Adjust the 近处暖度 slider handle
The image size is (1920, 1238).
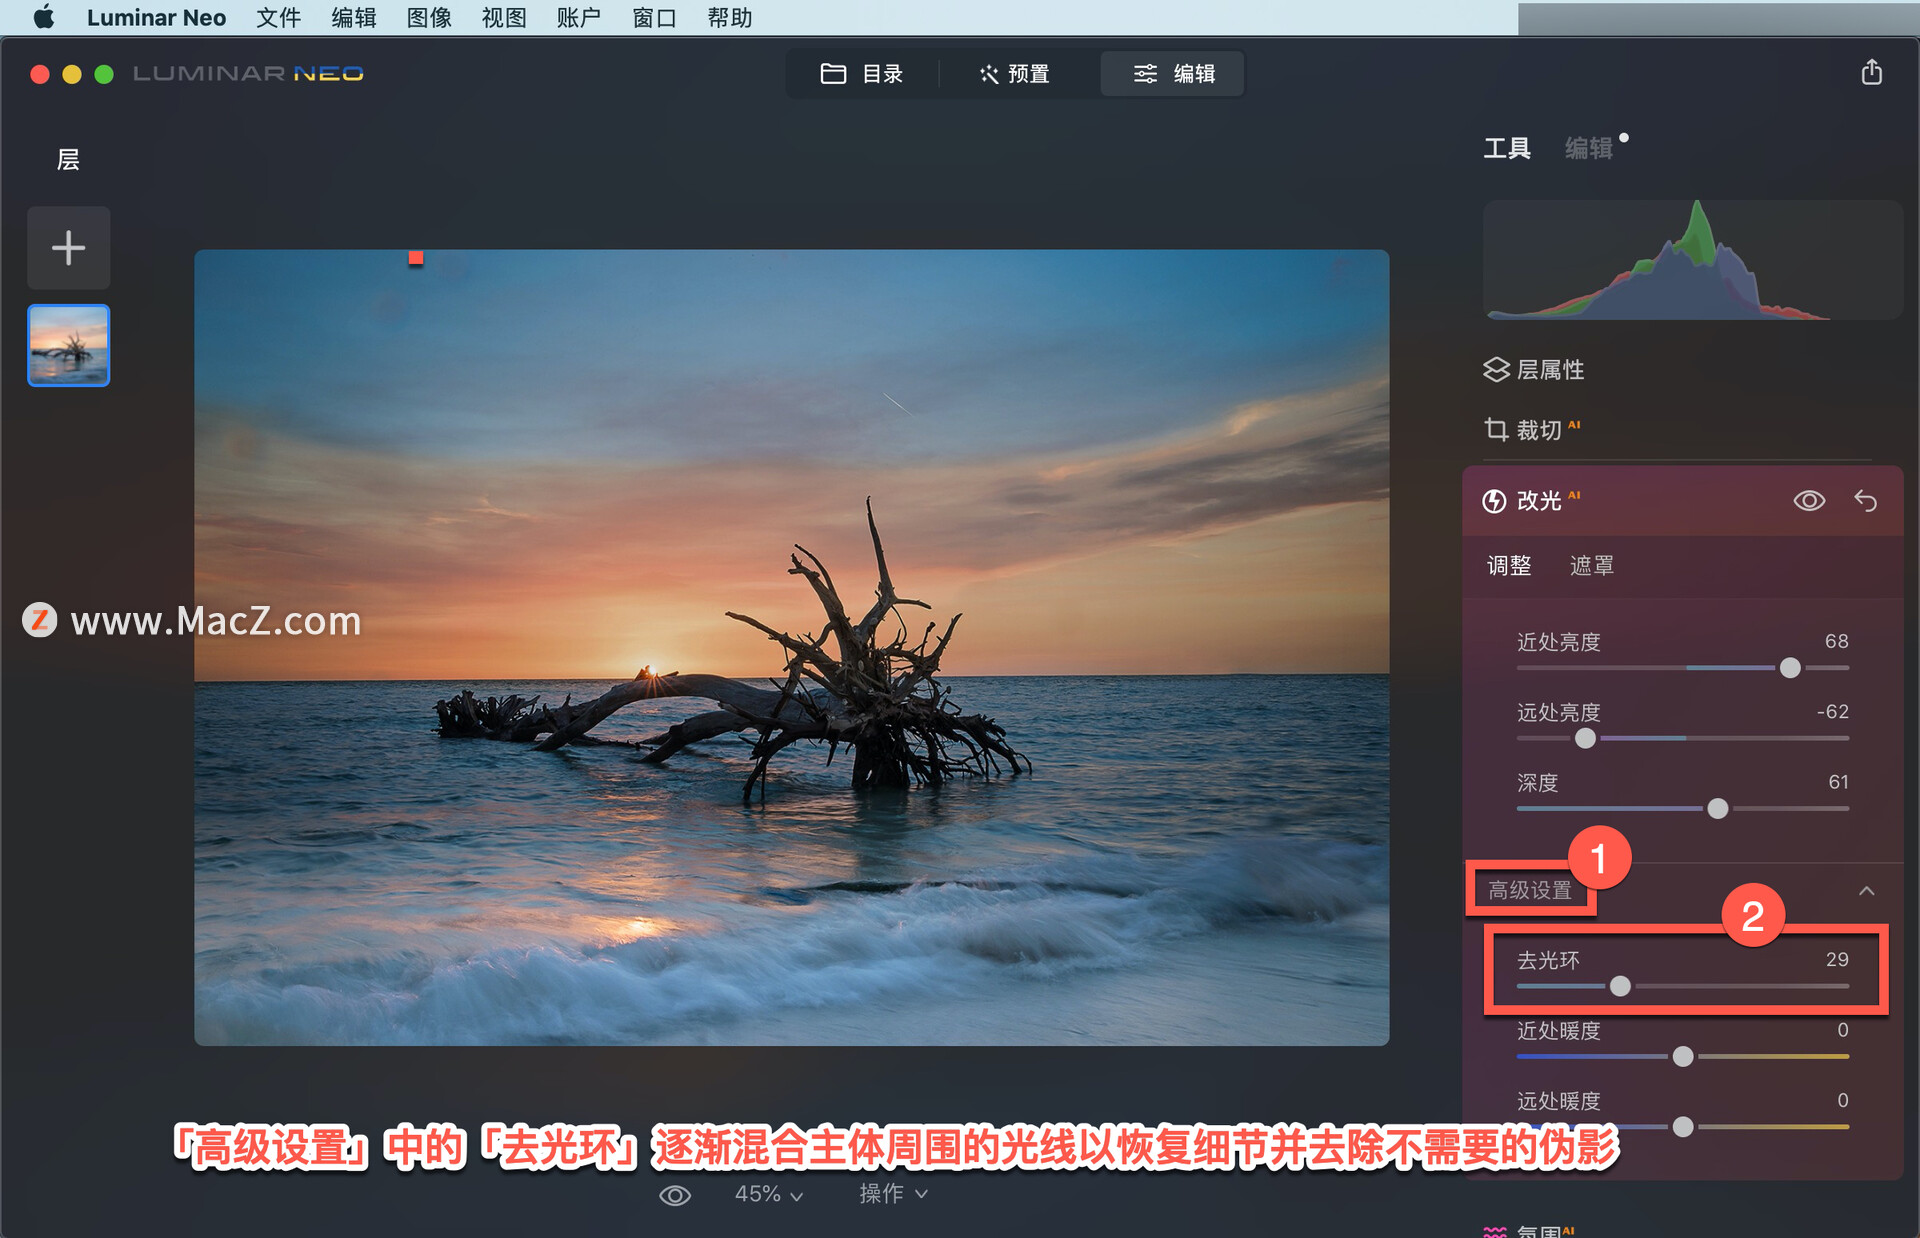point(1683,1057)
